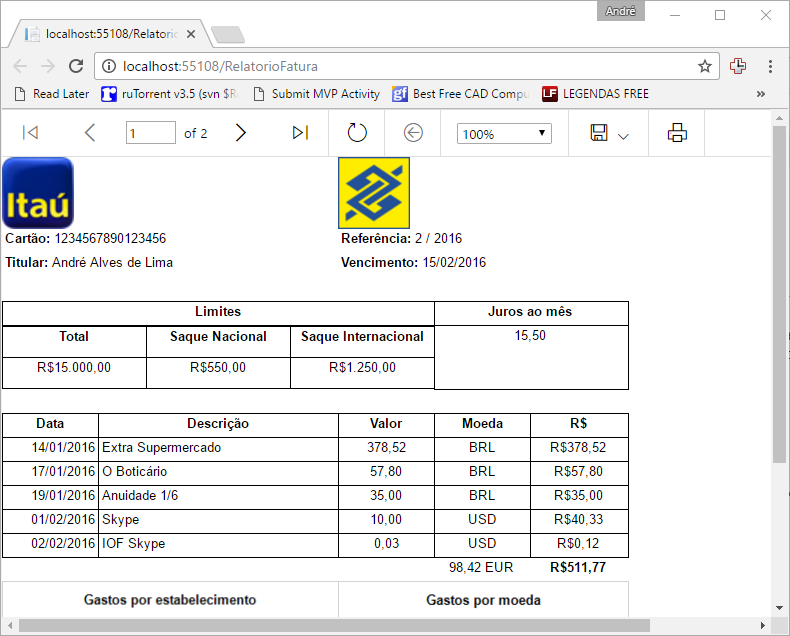Go to first page of report
Viewport: 790px width, 636px height.
tap(30, 133)
